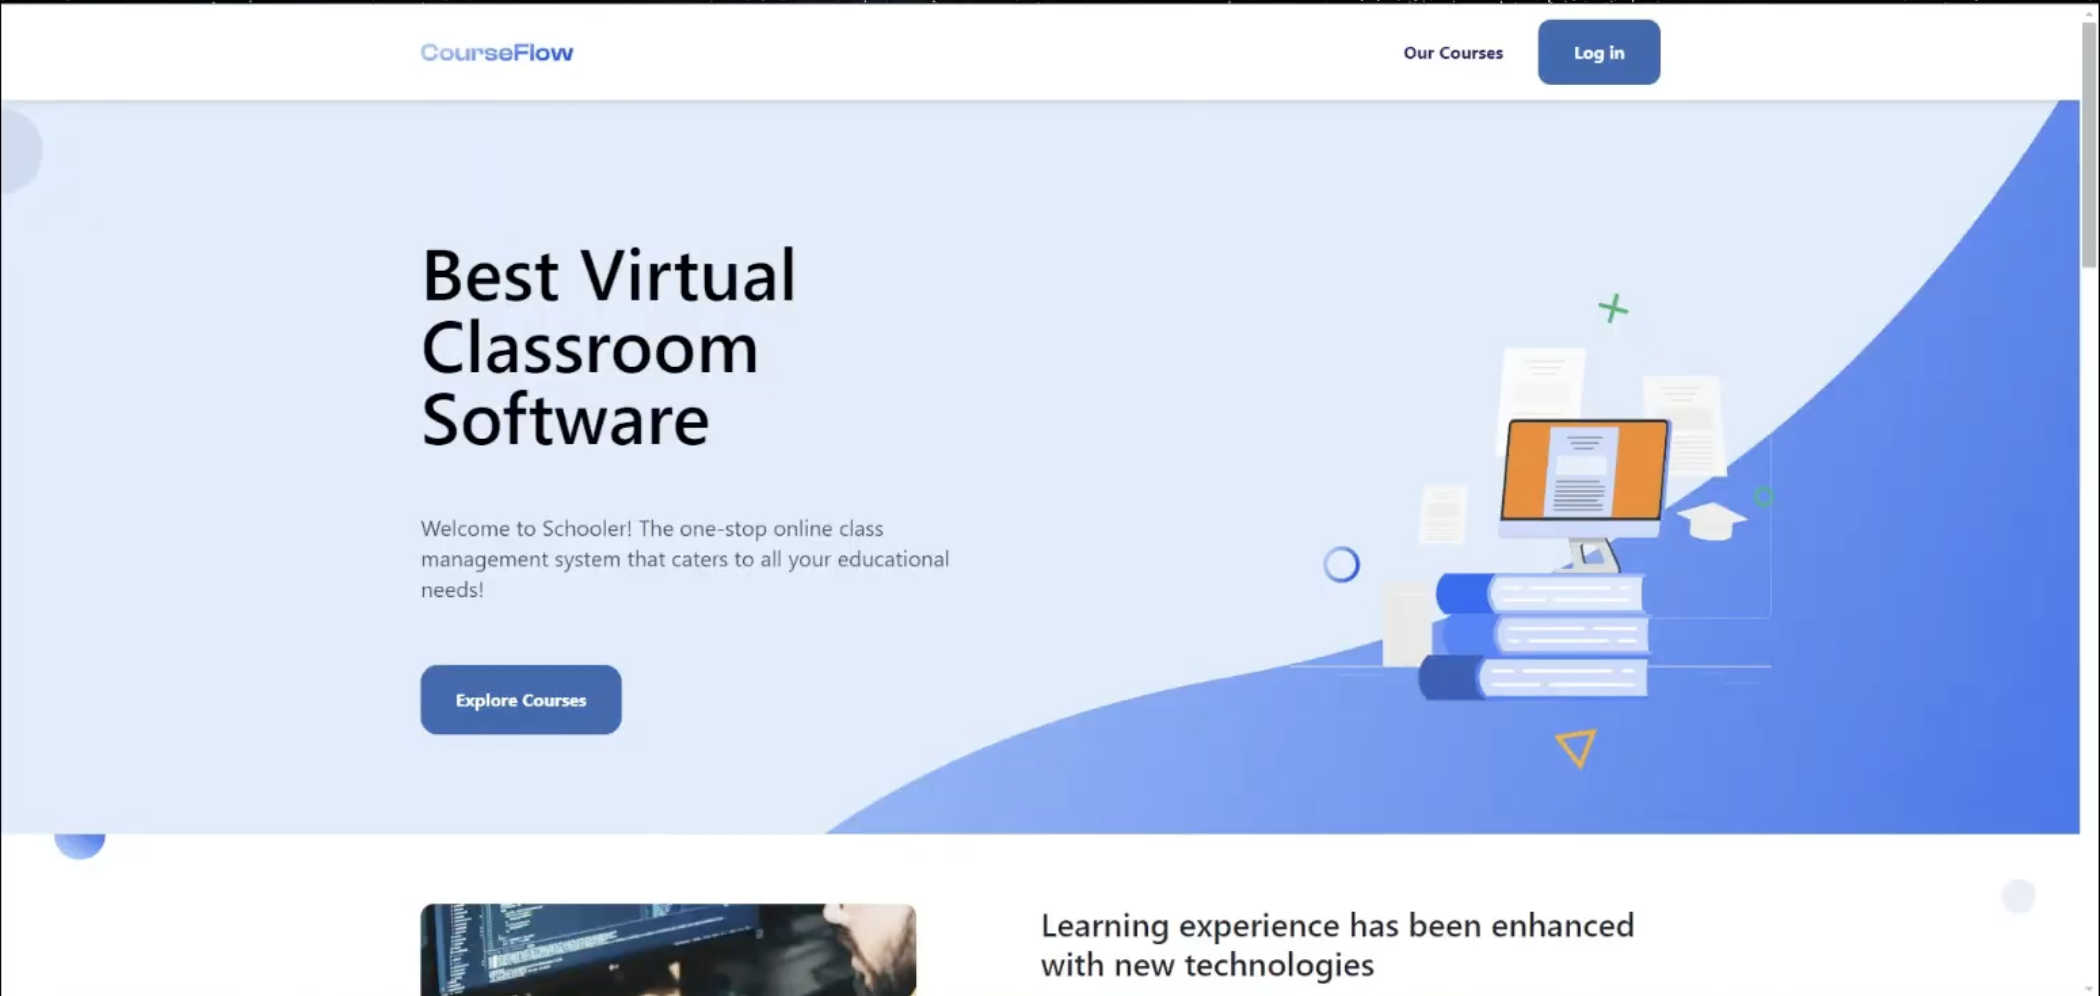Click the green plus decorative shape
Viewport: 2100px width, 996px height.
click(x=1612, y=308)
